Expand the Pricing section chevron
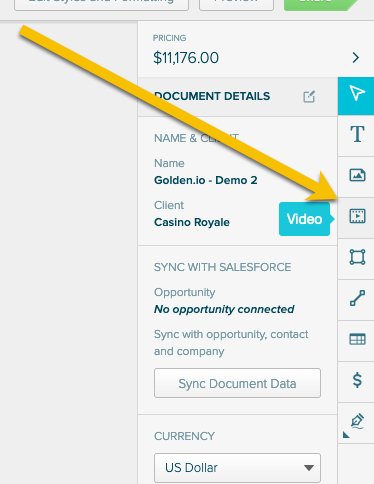Screen dimensions: 374x484 coord(356,58)
